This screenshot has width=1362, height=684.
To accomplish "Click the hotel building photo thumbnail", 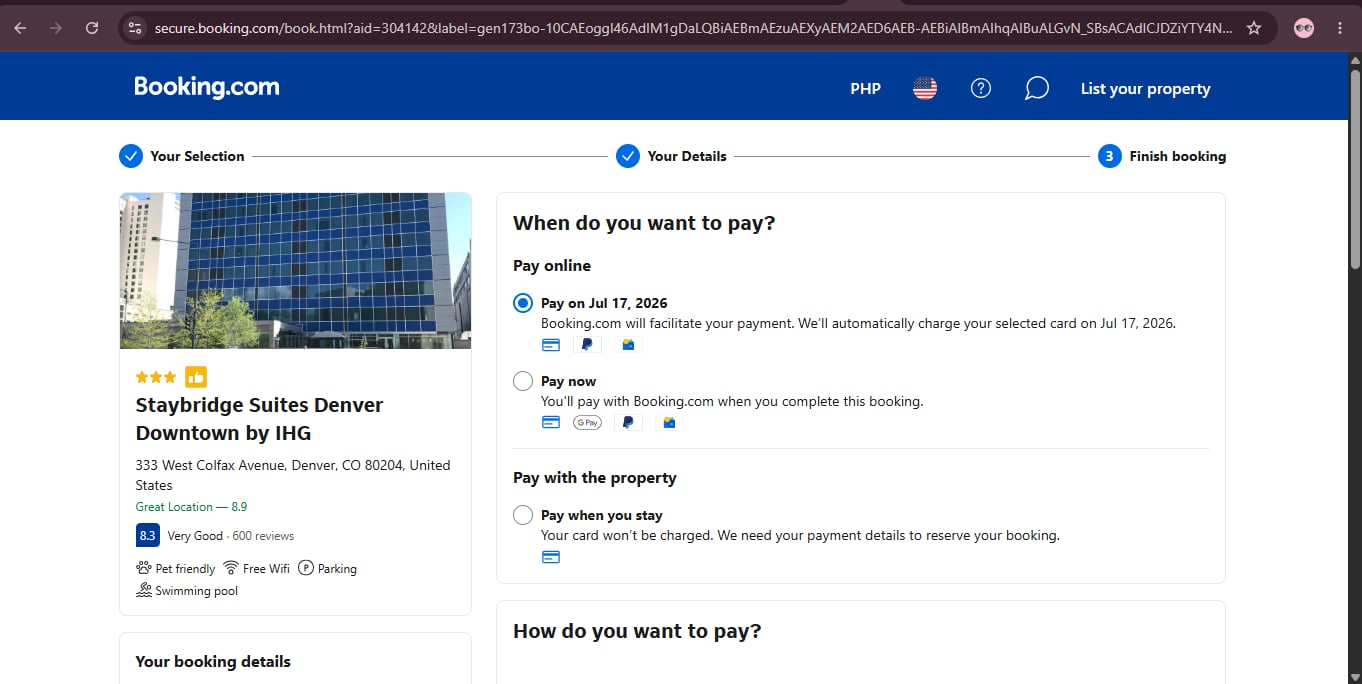I will tap(295, 271).
